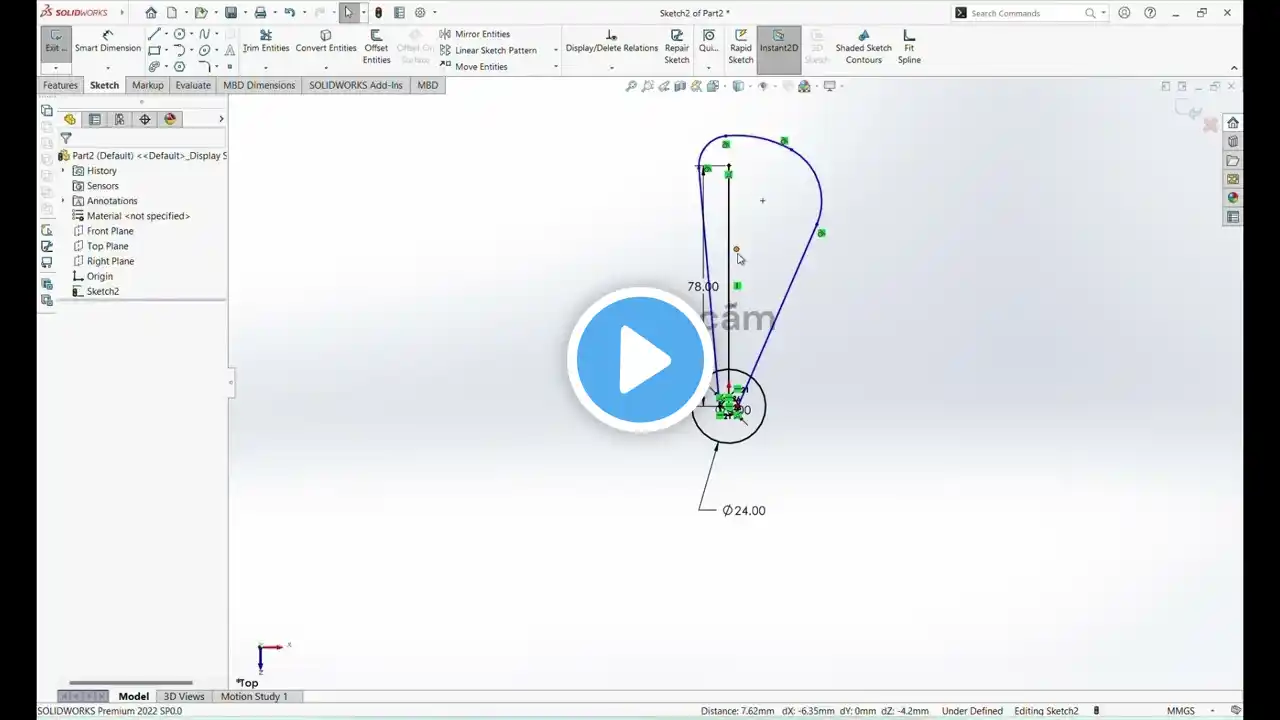Open the DimXpertManager tab
Screen dimensions: 1280x720
tap(145, 119)
